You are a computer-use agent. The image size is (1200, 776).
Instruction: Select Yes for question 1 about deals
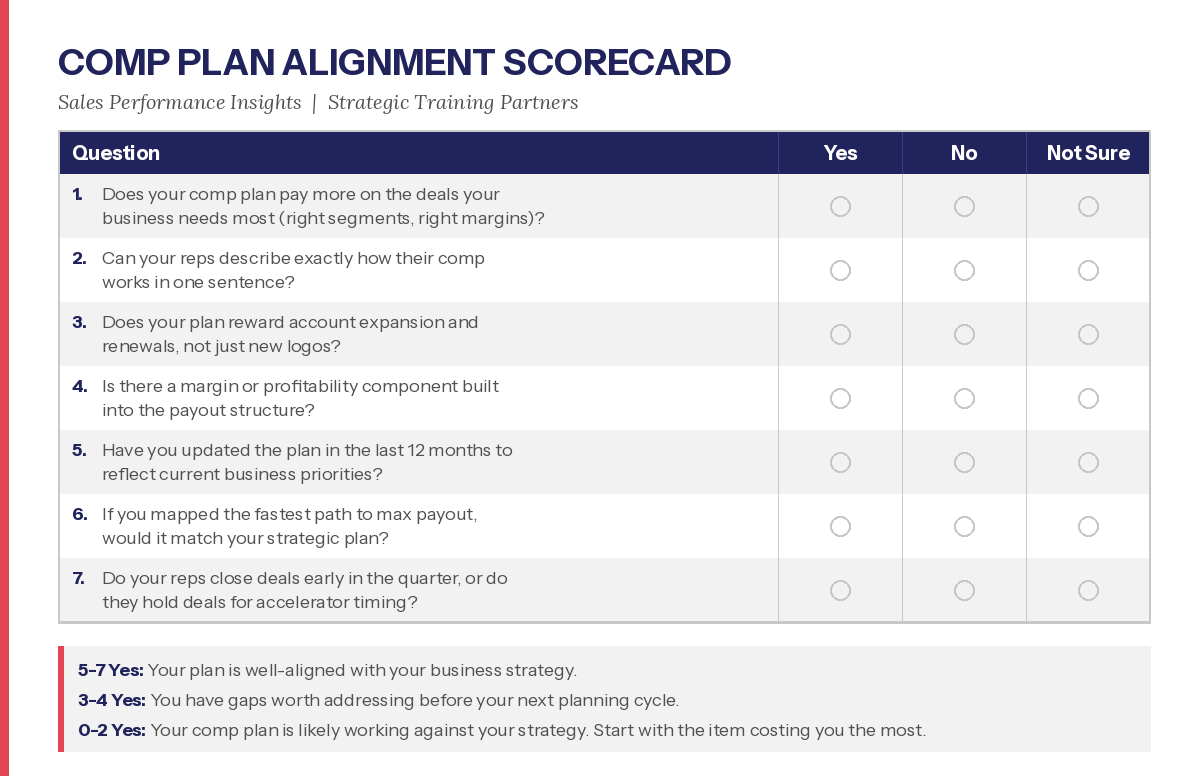(x=840, y=206)
